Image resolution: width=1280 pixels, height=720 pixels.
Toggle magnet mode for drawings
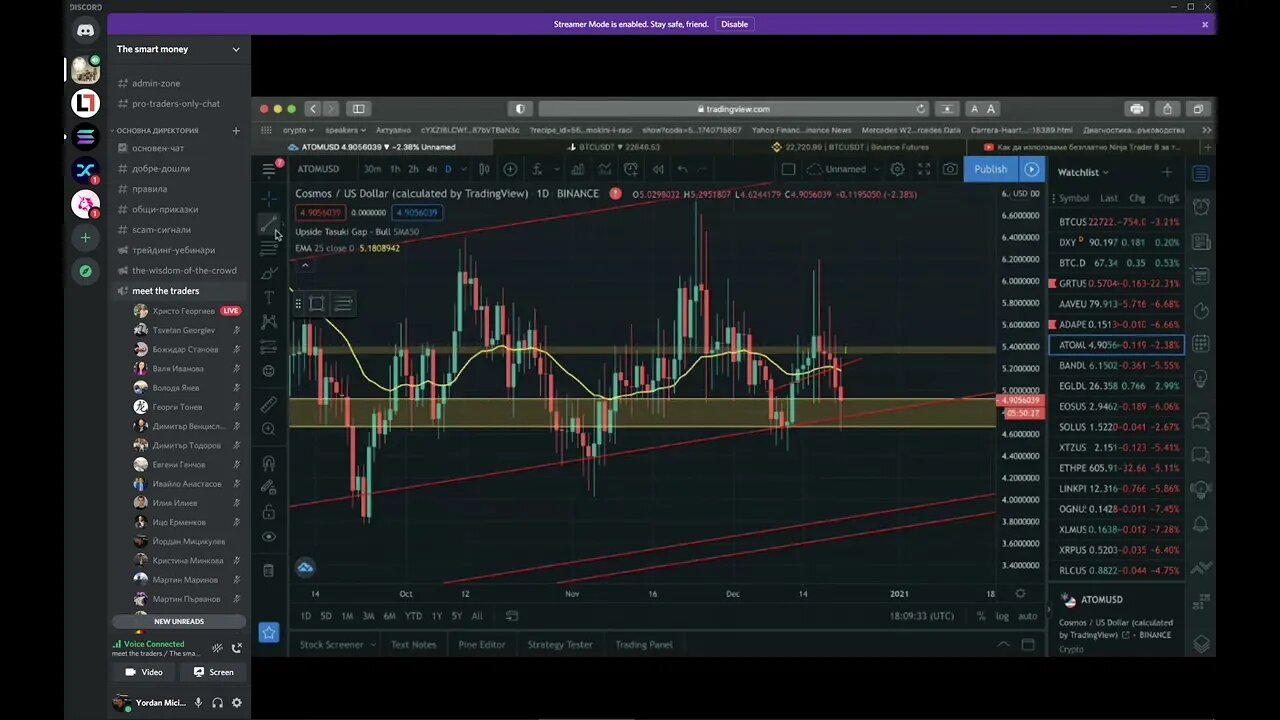(x=268, y=463)
